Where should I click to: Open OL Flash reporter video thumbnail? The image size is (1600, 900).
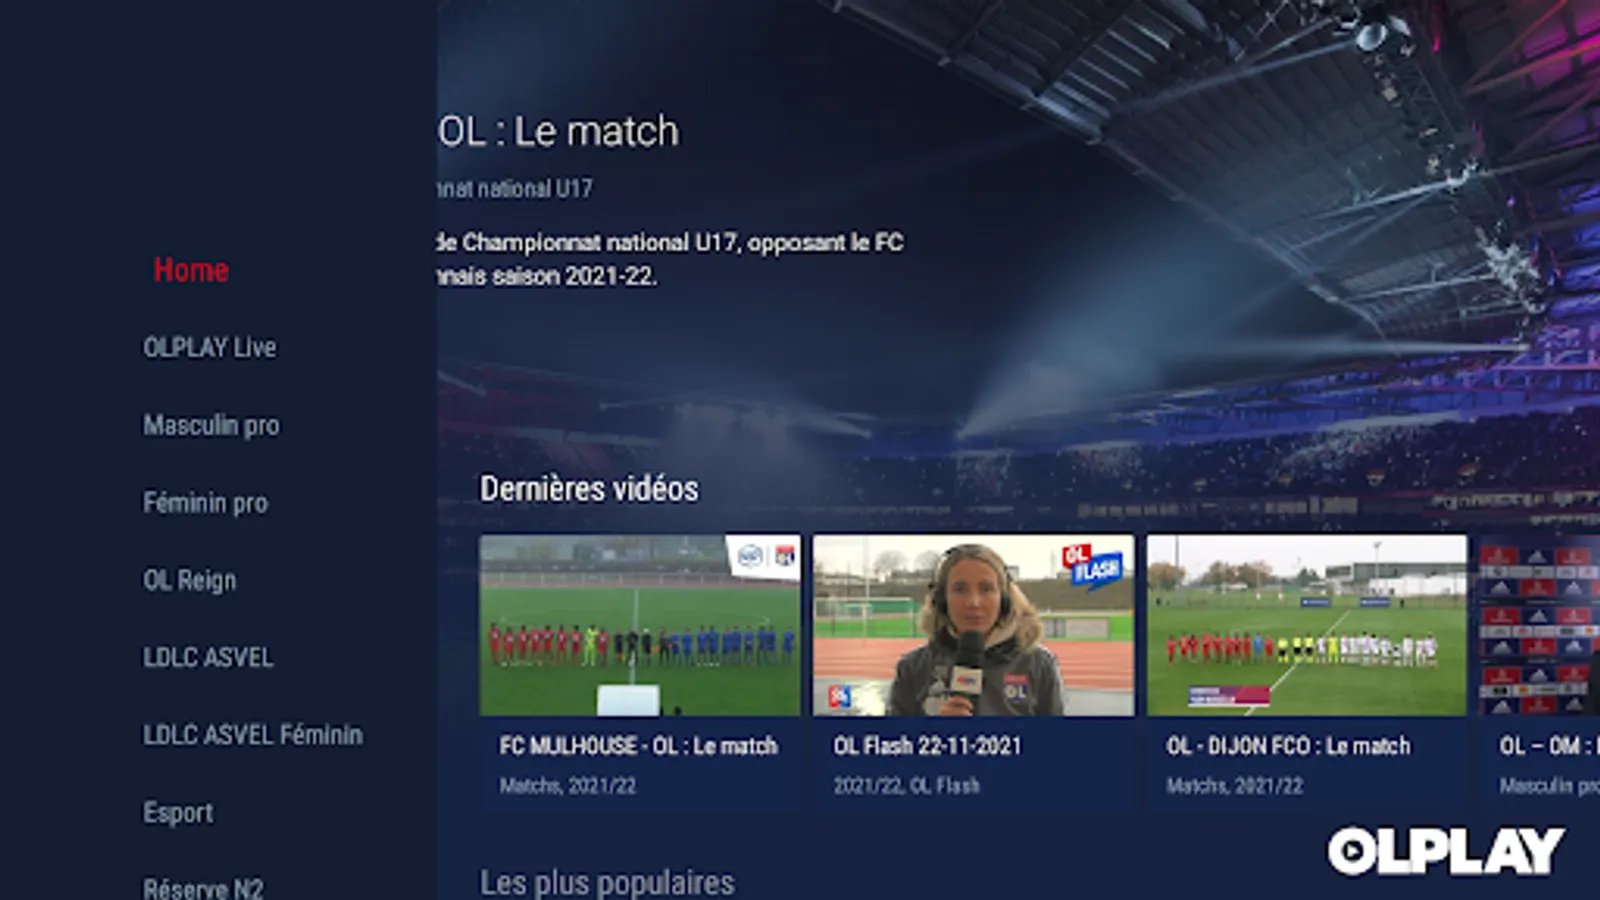(x=973, y=625)
